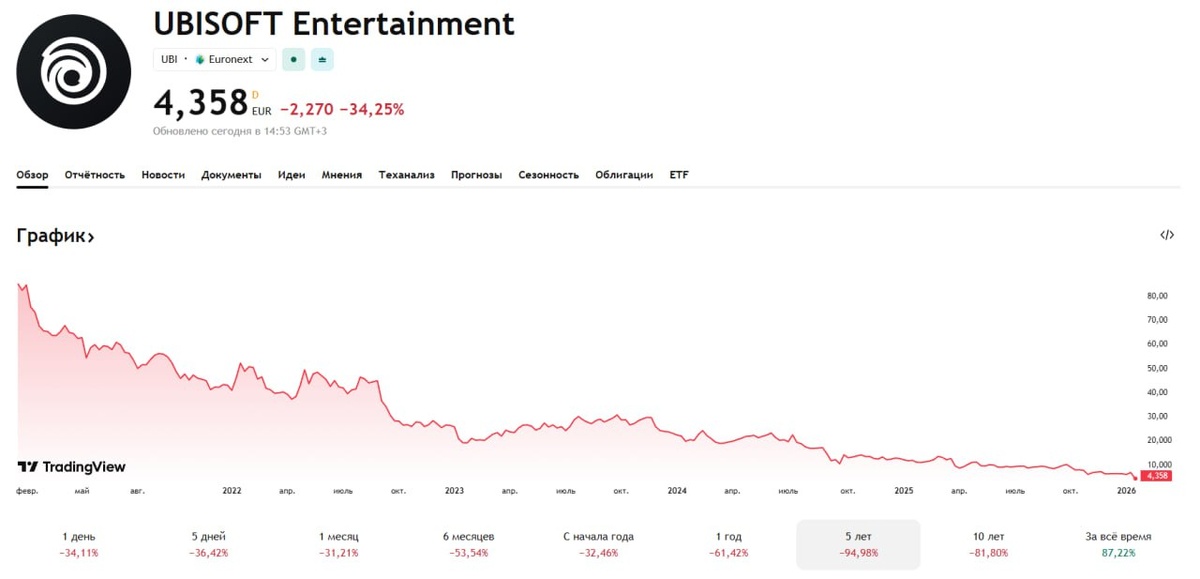The width and height of the screenshot is (1200, 579).
Task: Click the TradingView logo on chart
Action: pos(72,467)
